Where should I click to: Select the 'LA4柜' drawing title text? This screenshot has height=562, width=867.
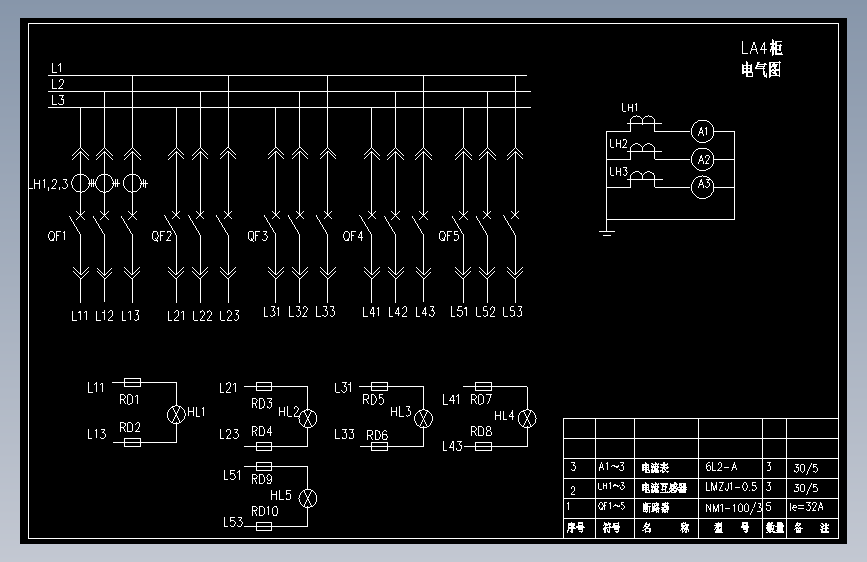click(762, 48)
